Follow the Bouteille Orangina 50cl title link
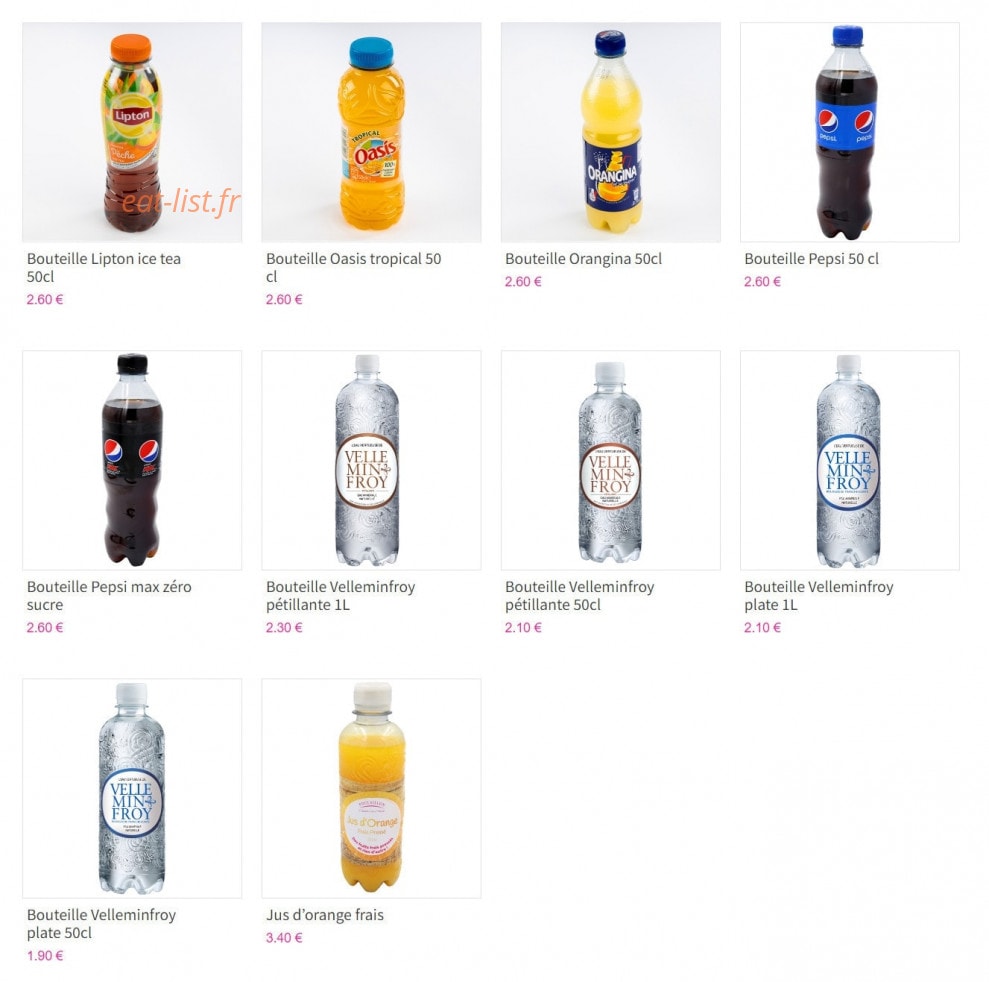This screenshot has width=989, height=982. tap(583, 259)
